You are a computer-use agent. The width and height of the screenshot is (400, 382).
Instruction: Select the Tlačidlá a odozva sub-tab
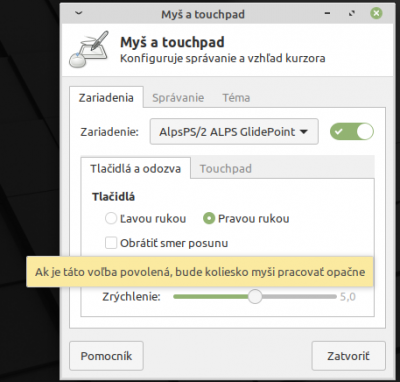click(136, 168)
